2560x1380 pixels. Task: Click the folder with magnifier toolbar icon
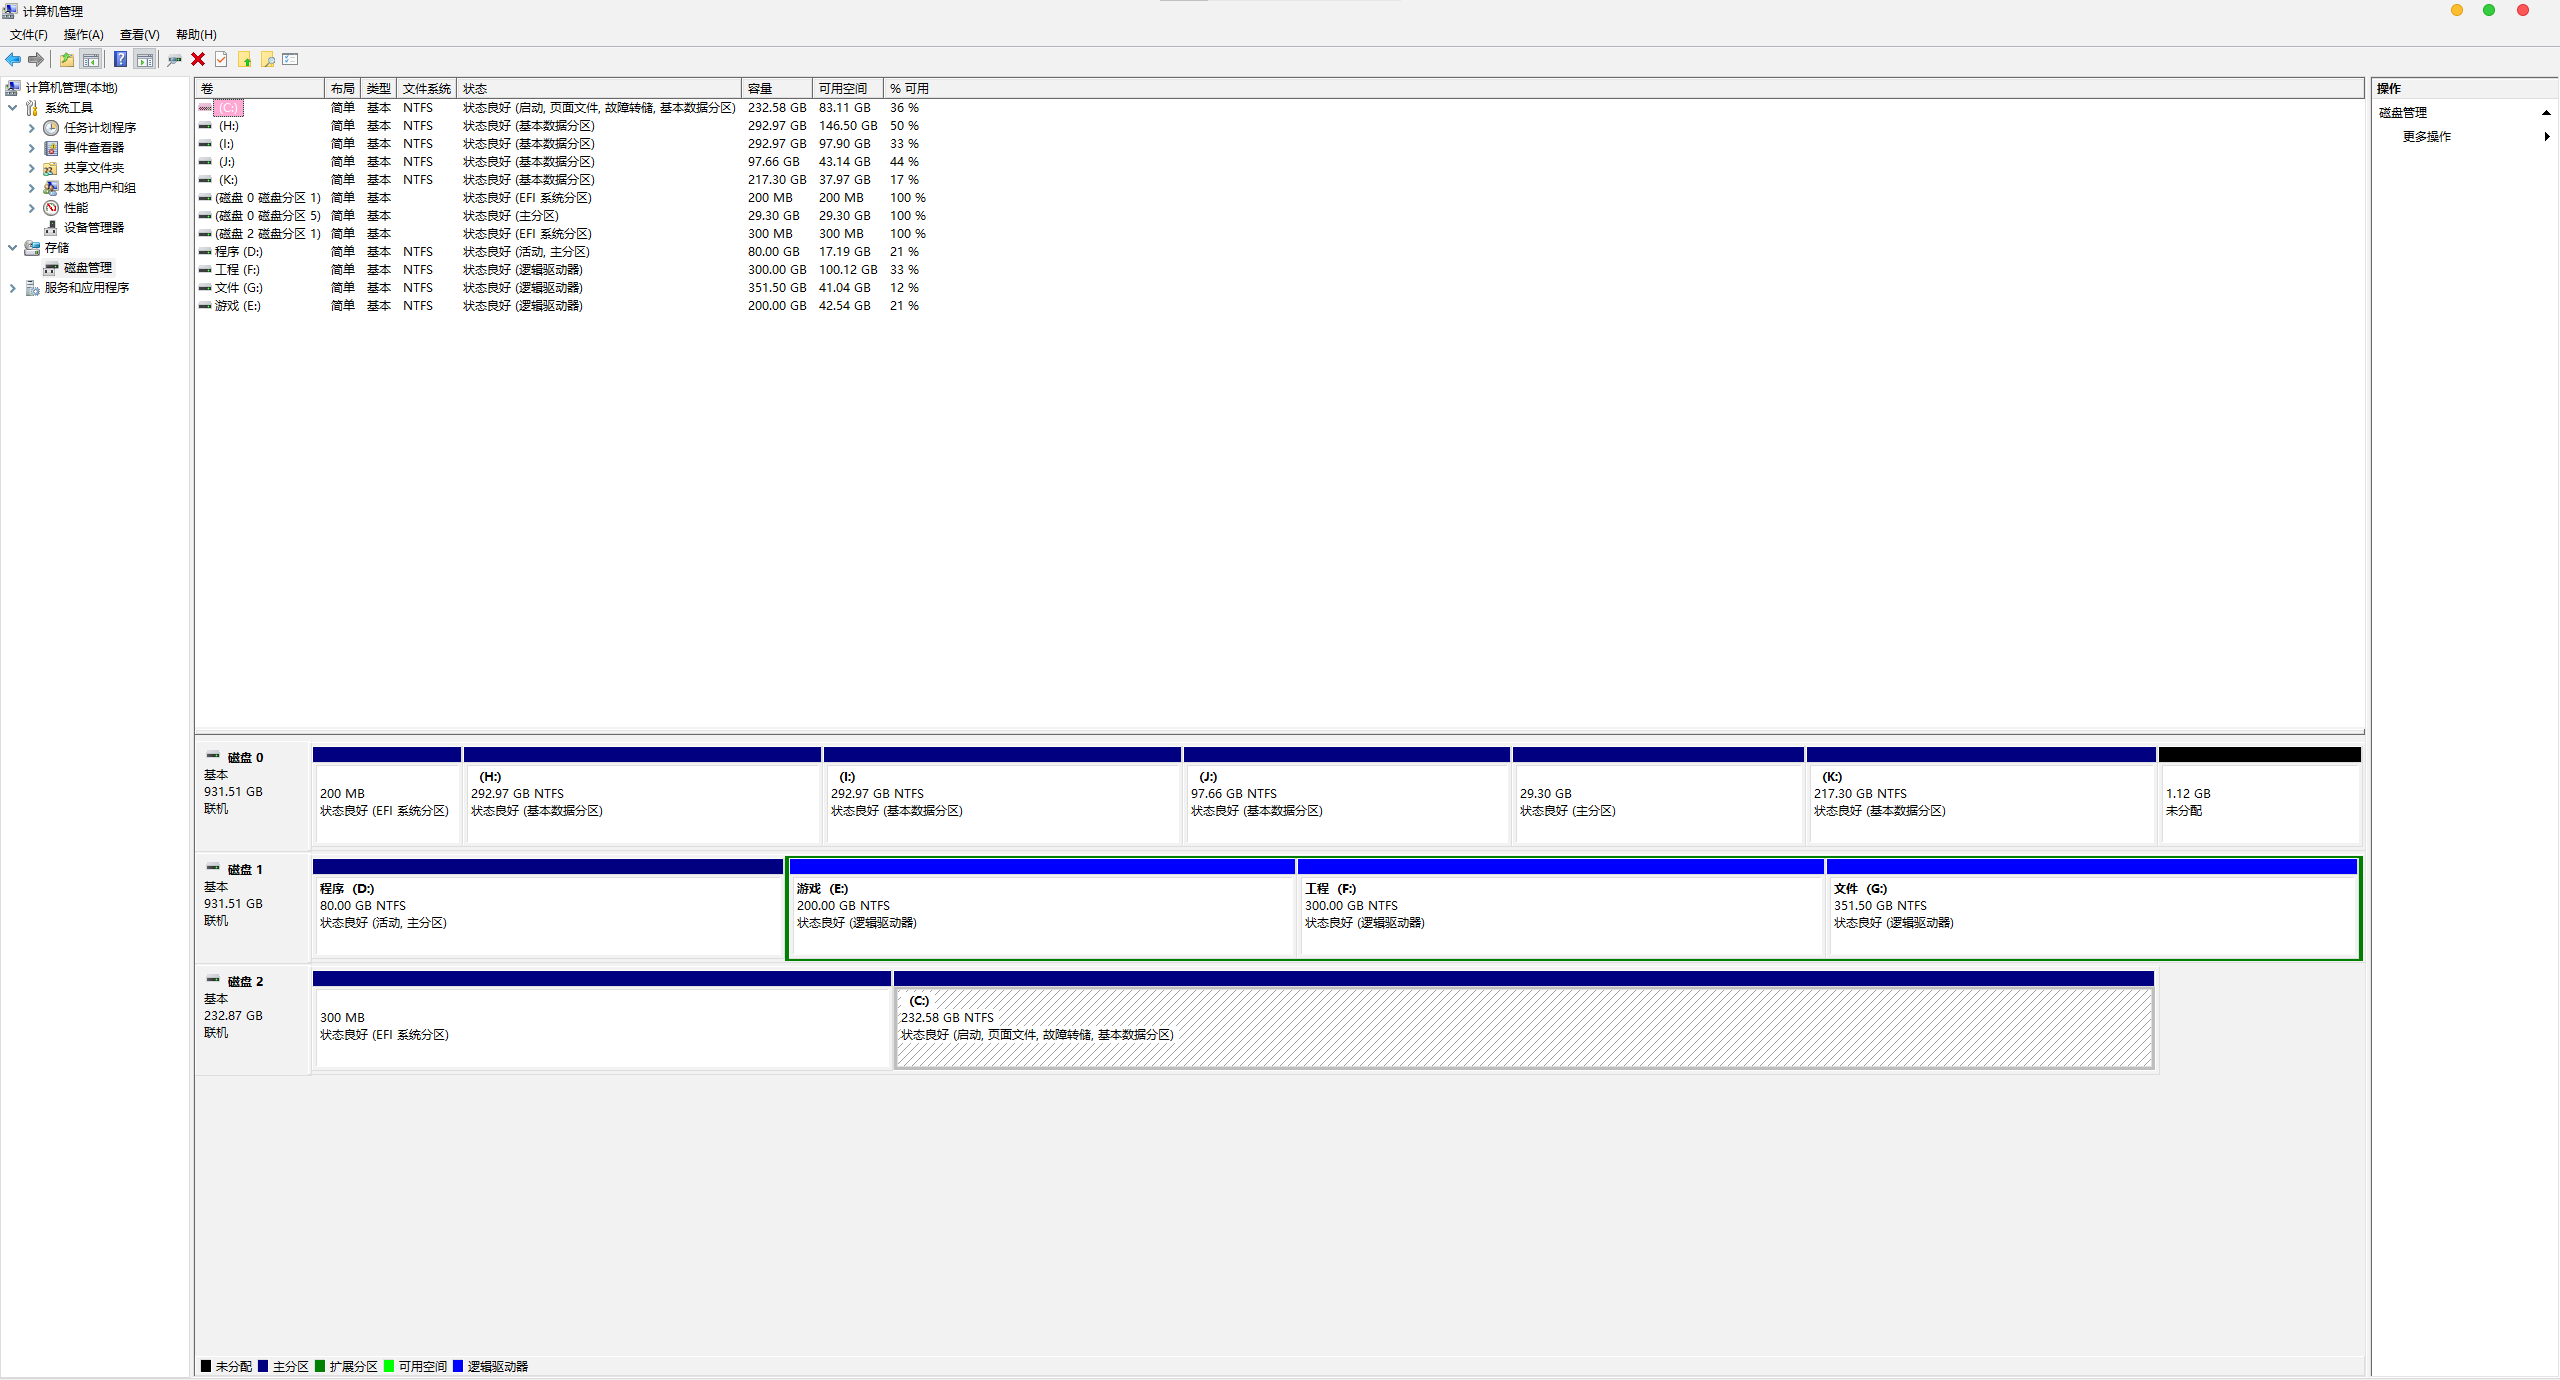[x=268, y=60]
